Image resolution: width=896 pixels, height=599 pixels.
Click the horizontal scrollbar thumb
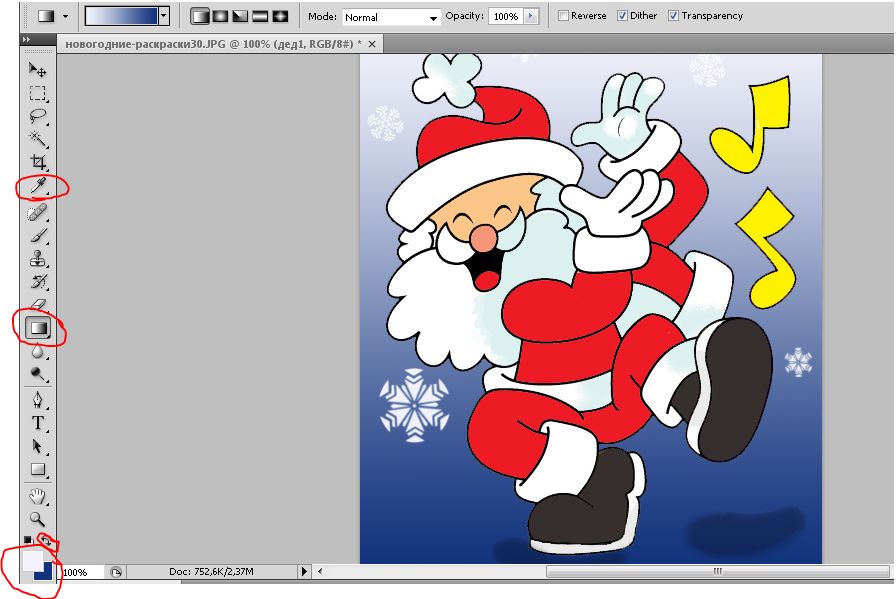717,571
